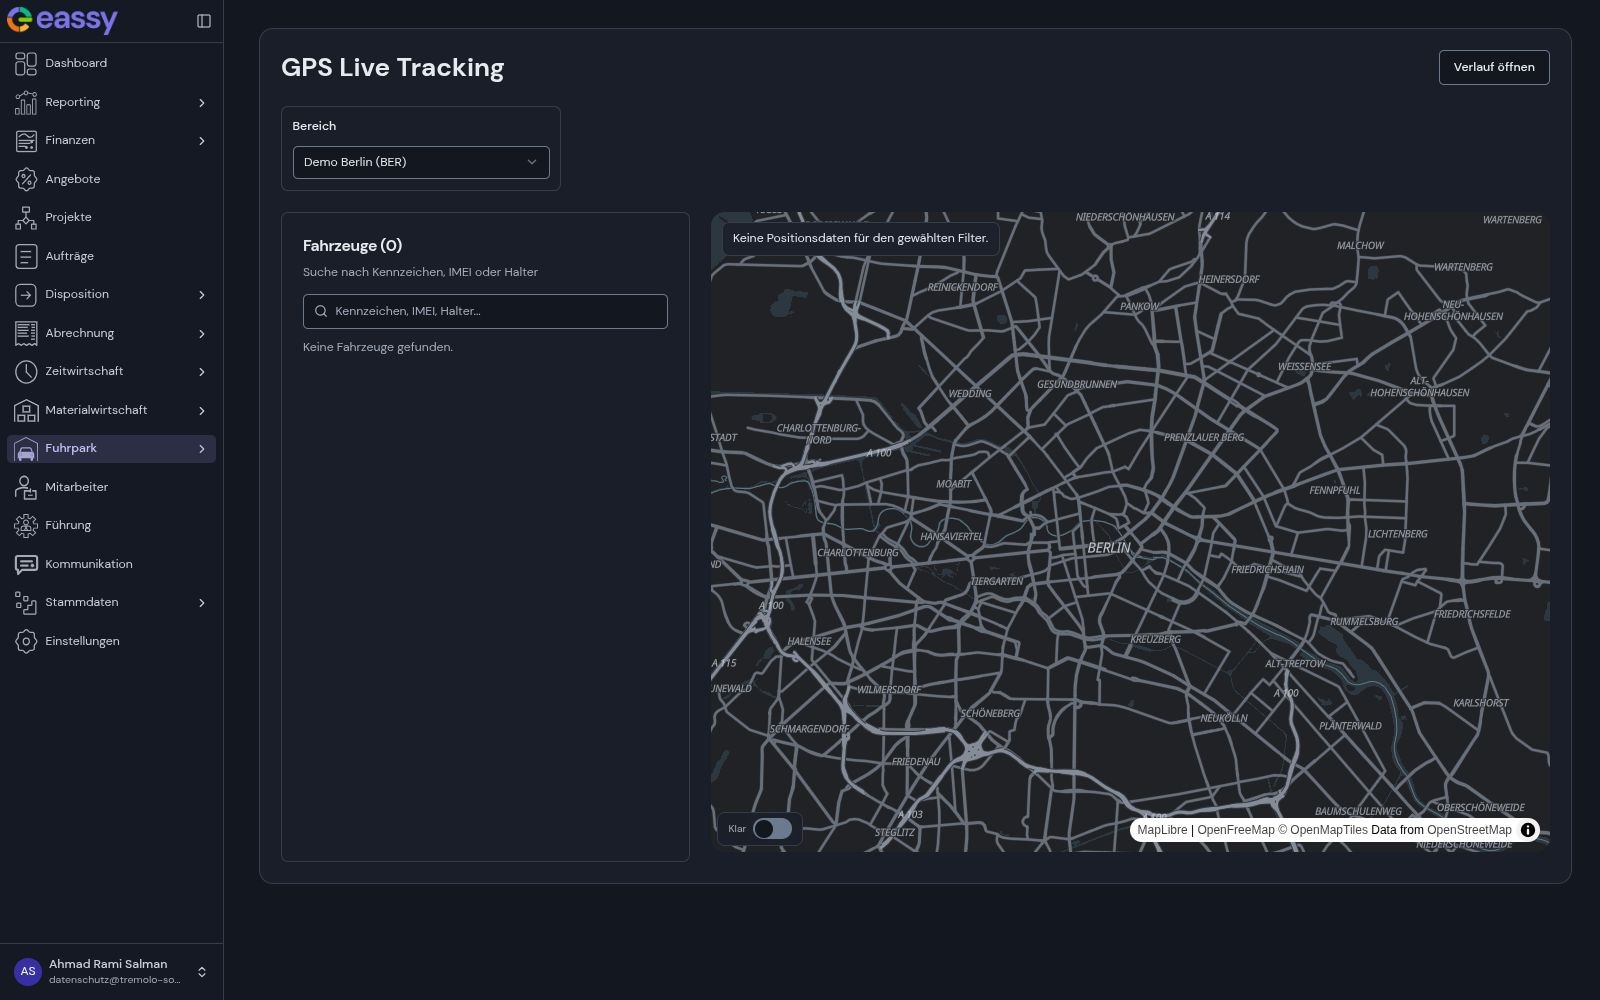Click the KREUZBERG label on the map
Image resolution: width=1600 pixels, height=1000 pixels.
coord(1155,639)
